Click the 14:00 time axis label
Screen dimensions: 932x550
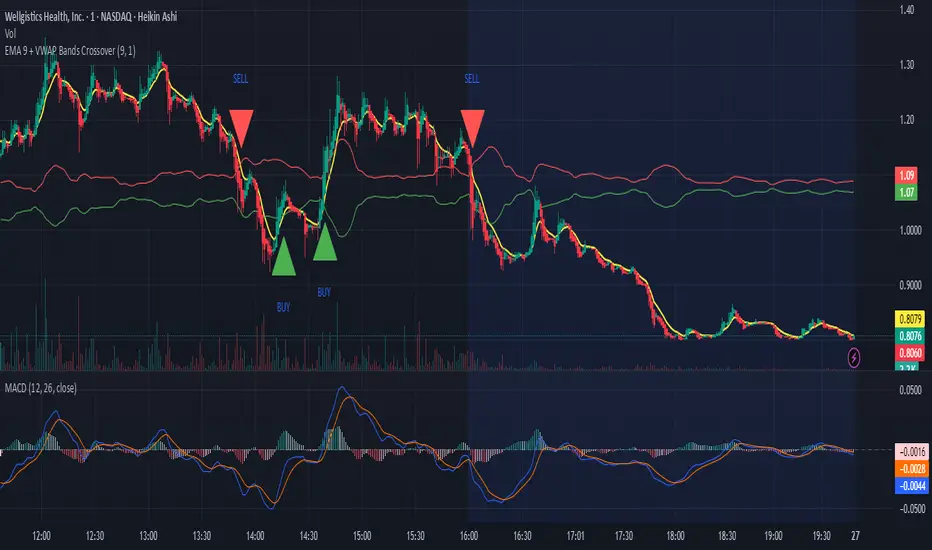255,536
